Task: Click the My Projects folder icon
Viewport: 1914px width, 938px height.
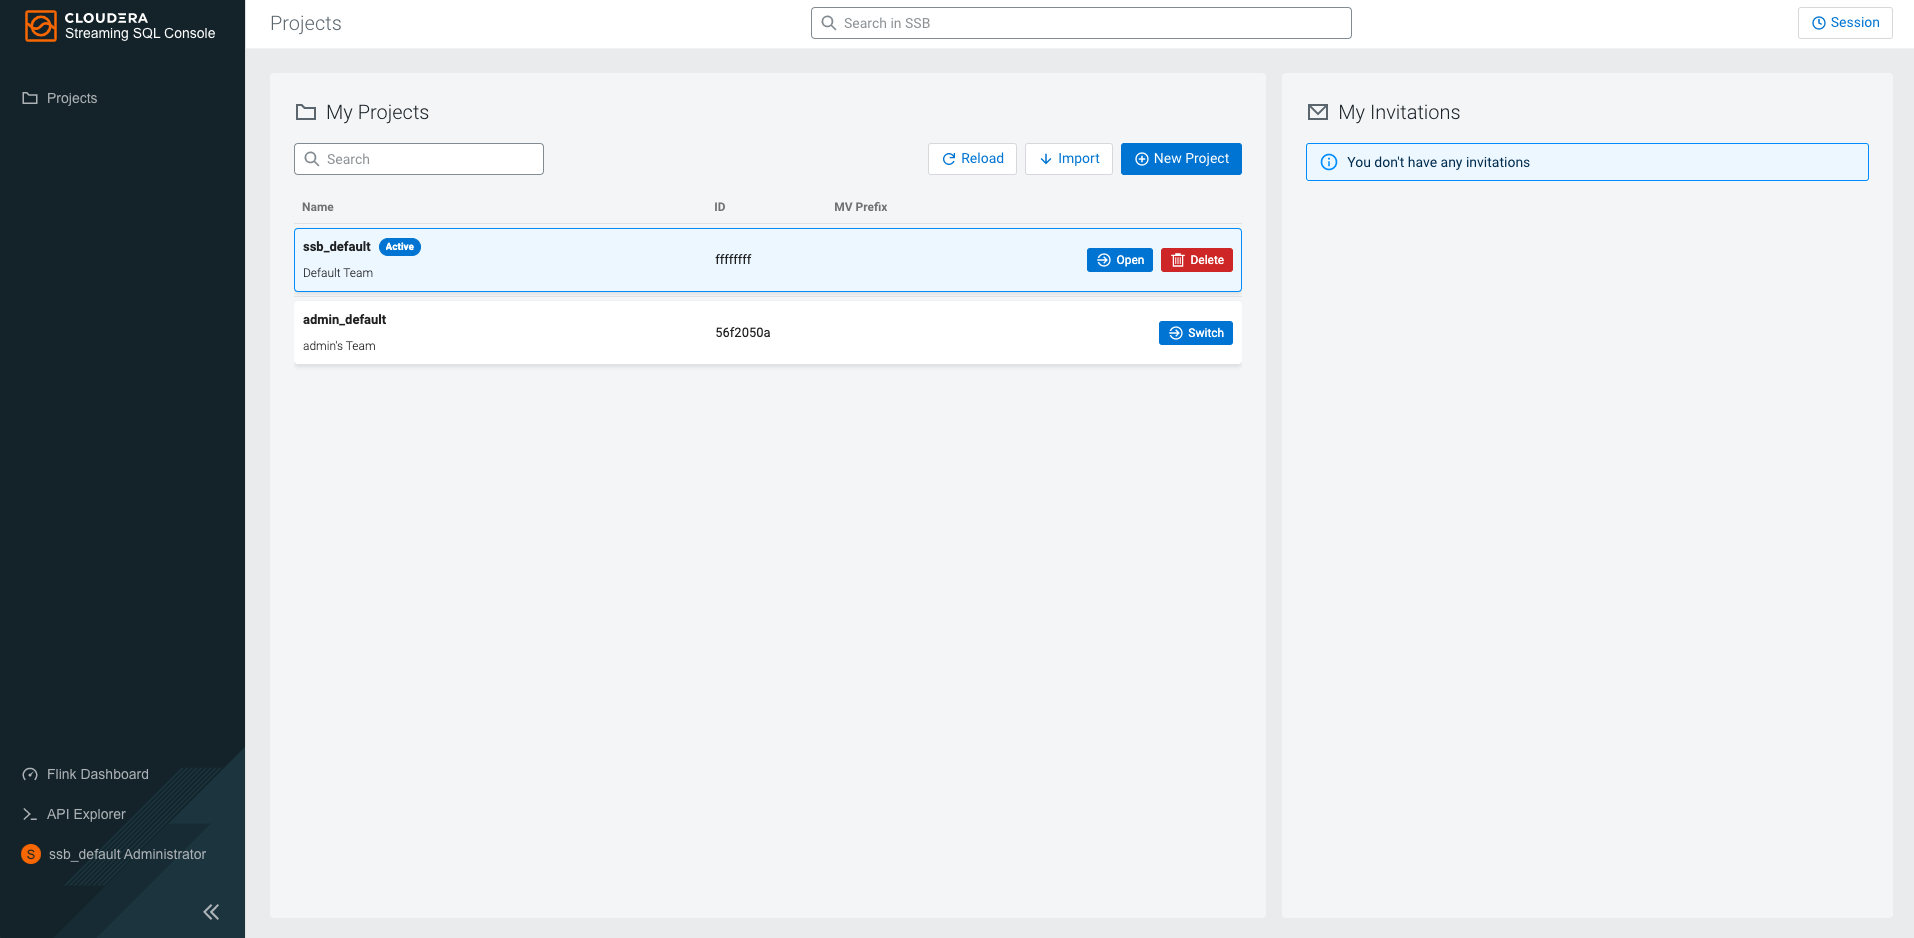Action: coord(306,112)
